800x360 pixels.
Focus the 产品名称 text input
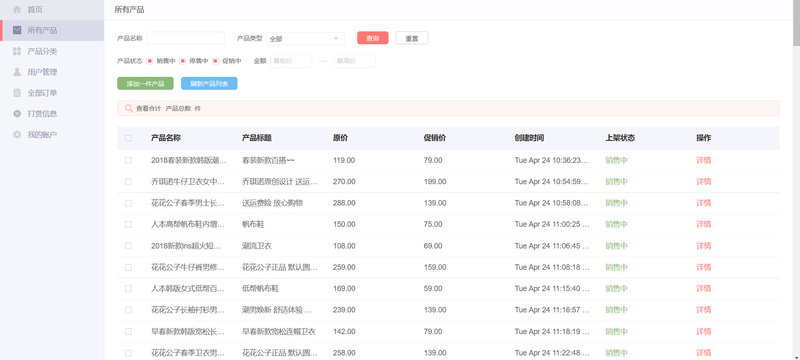pos(186,38)
